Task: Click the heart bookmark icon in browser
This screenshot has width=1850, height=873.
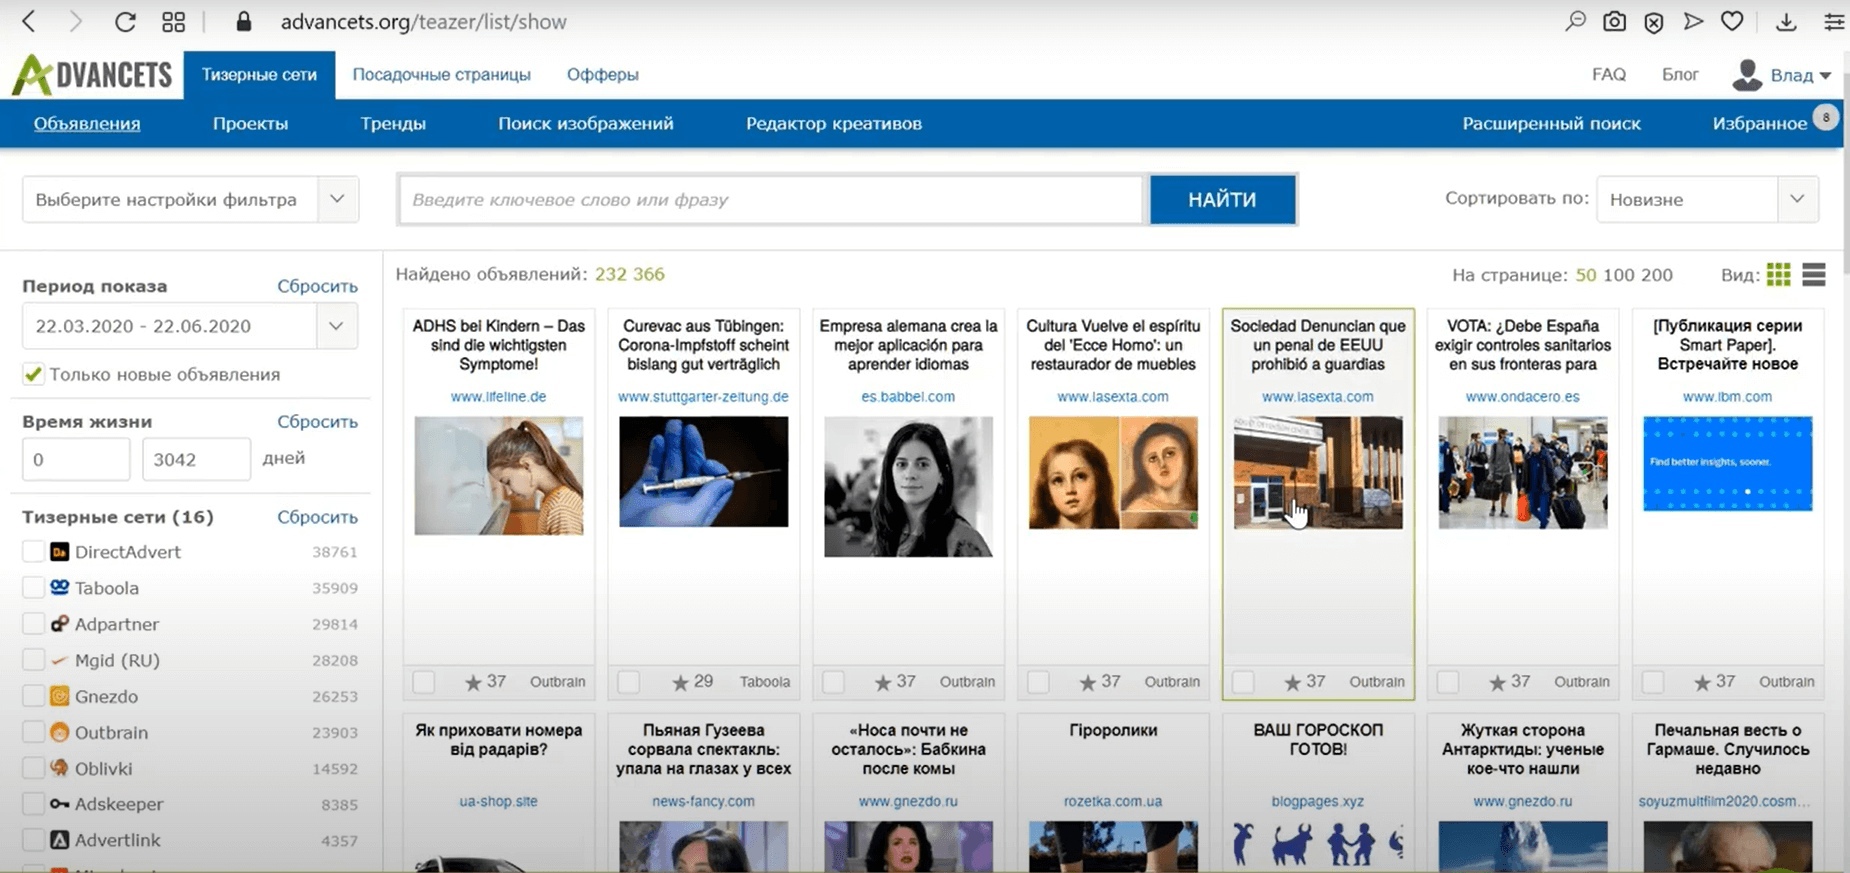Action: coord(1732,22)
